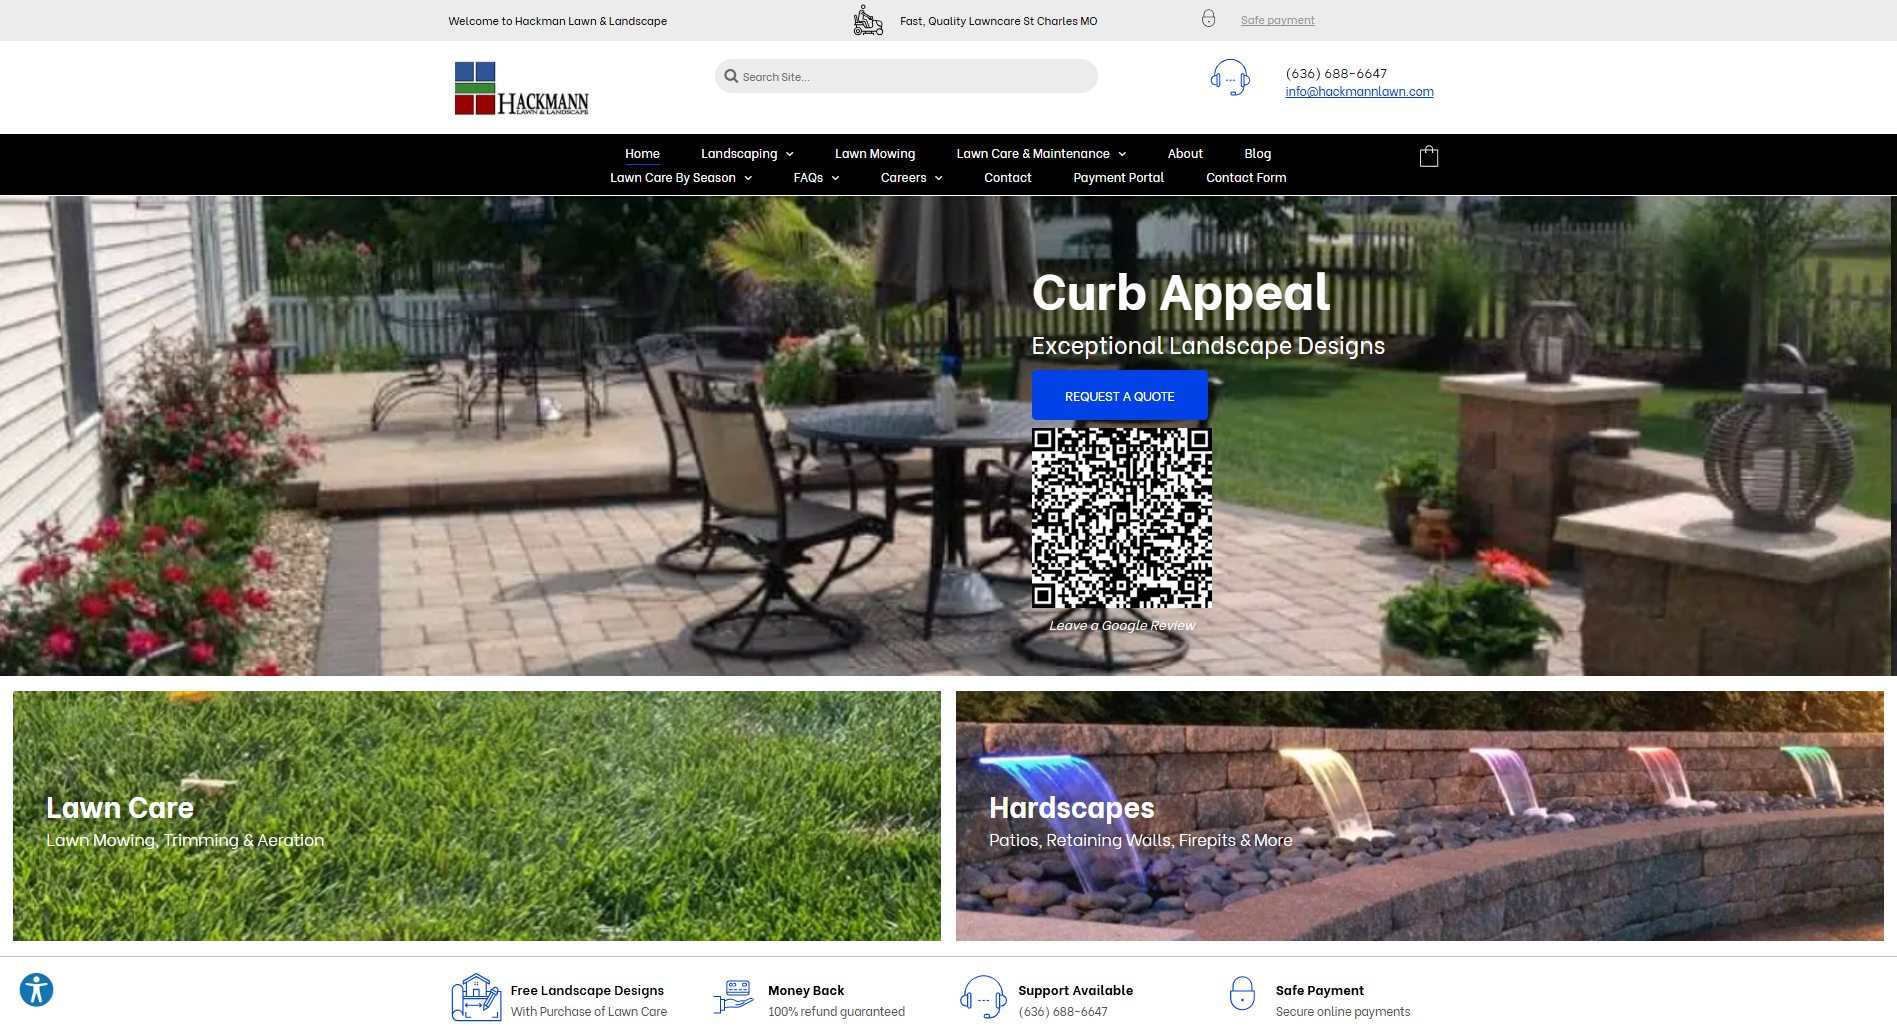
Task: Open the Contact menu item
Action: click(x=1007, y=178)
